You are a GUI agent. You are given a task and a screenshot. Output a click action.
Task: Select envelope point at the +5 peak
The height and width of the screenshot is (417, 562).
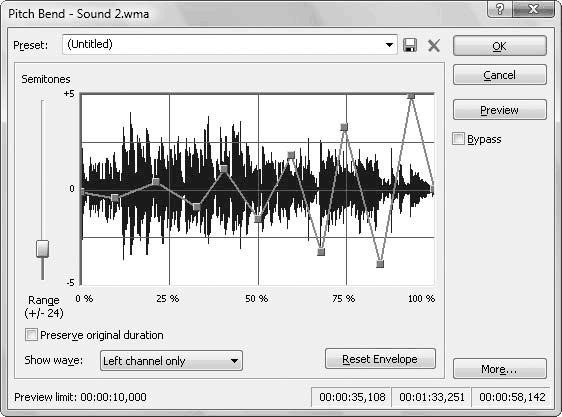click(x=411, y=96)
